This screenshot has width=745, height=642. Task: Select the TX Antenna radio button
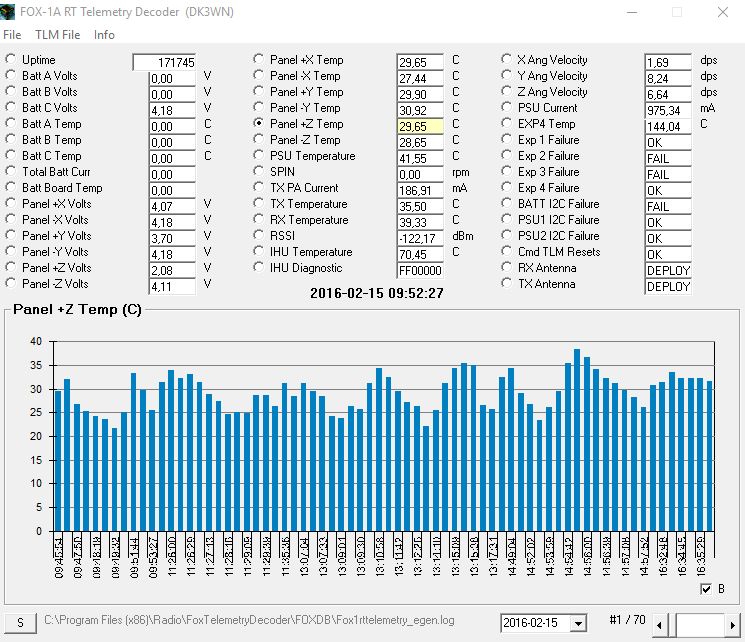(506, 283)
